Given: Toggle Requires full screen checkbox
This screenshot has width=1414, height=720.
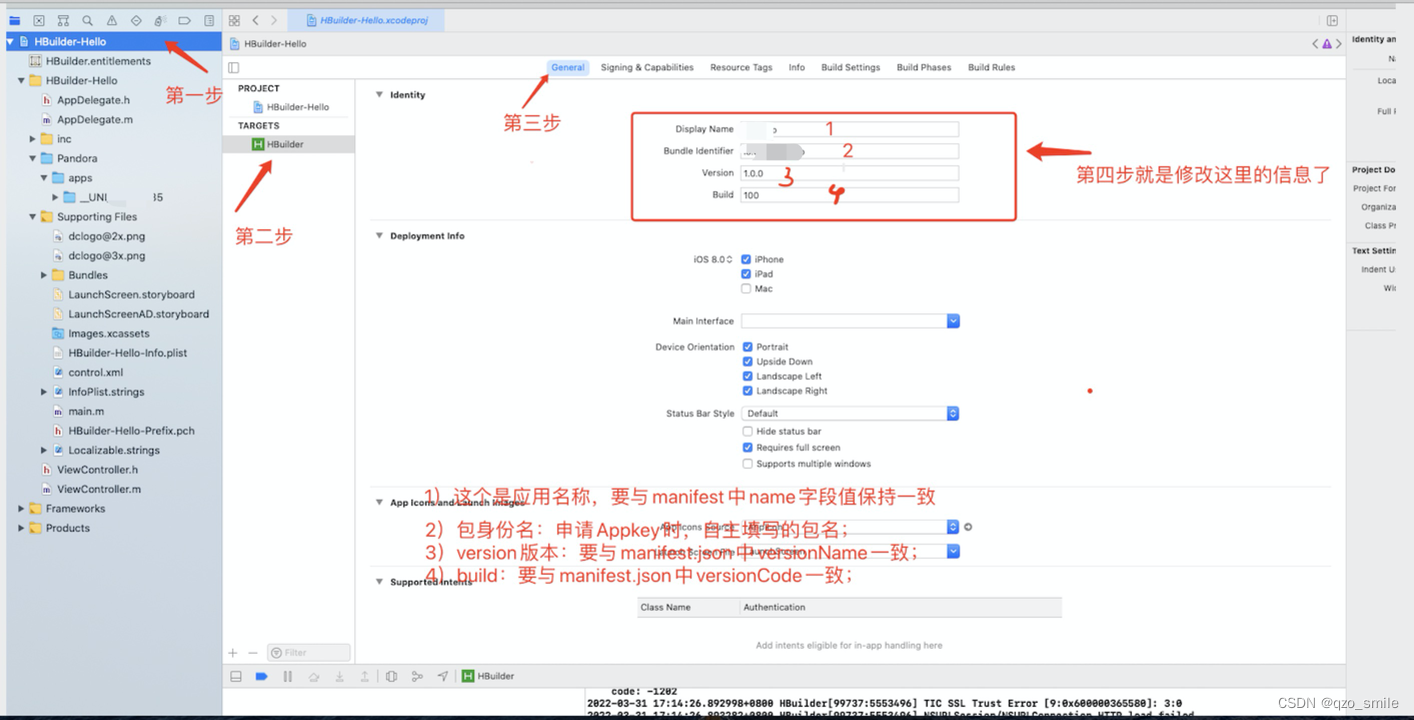Looking at the screenshot, I should tap(748, 447).
